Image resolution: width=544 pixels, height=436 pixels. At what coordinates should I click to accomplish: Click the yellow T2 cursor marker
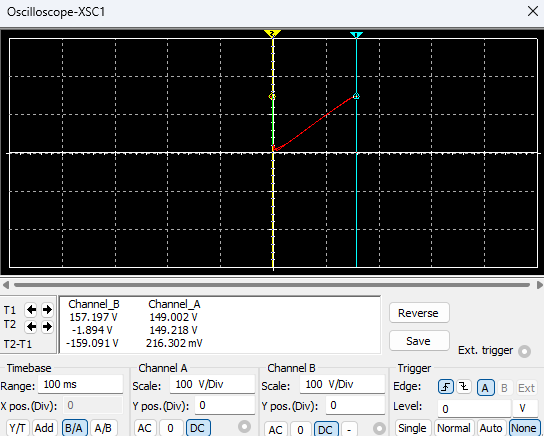pyautogui.click(x=272, y=34)
